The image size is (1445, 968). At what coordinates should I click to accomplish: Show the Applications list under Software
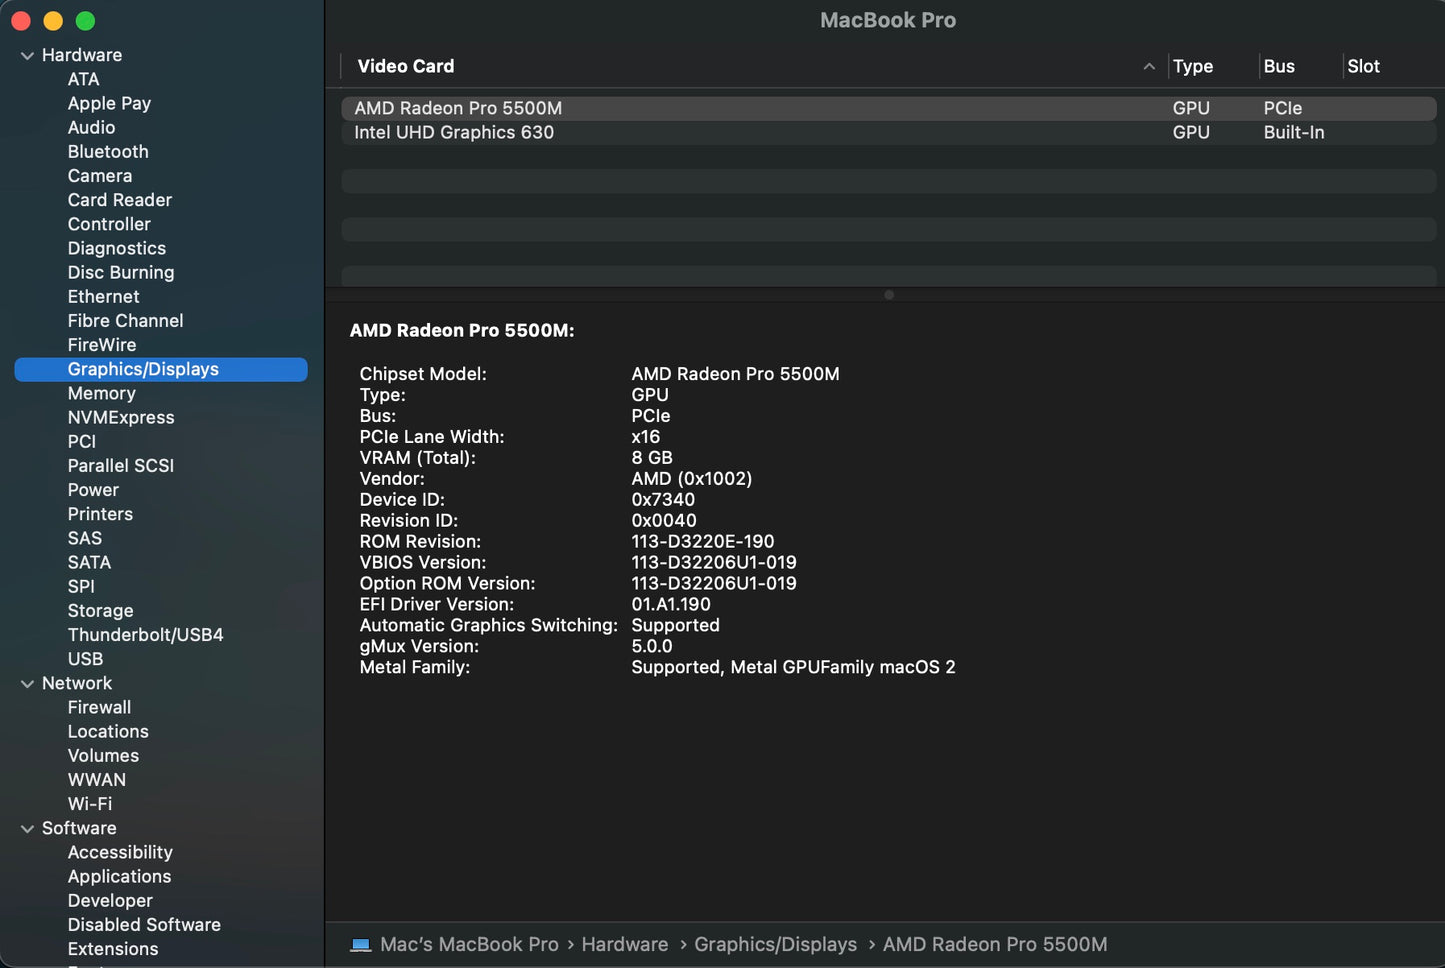119,877
